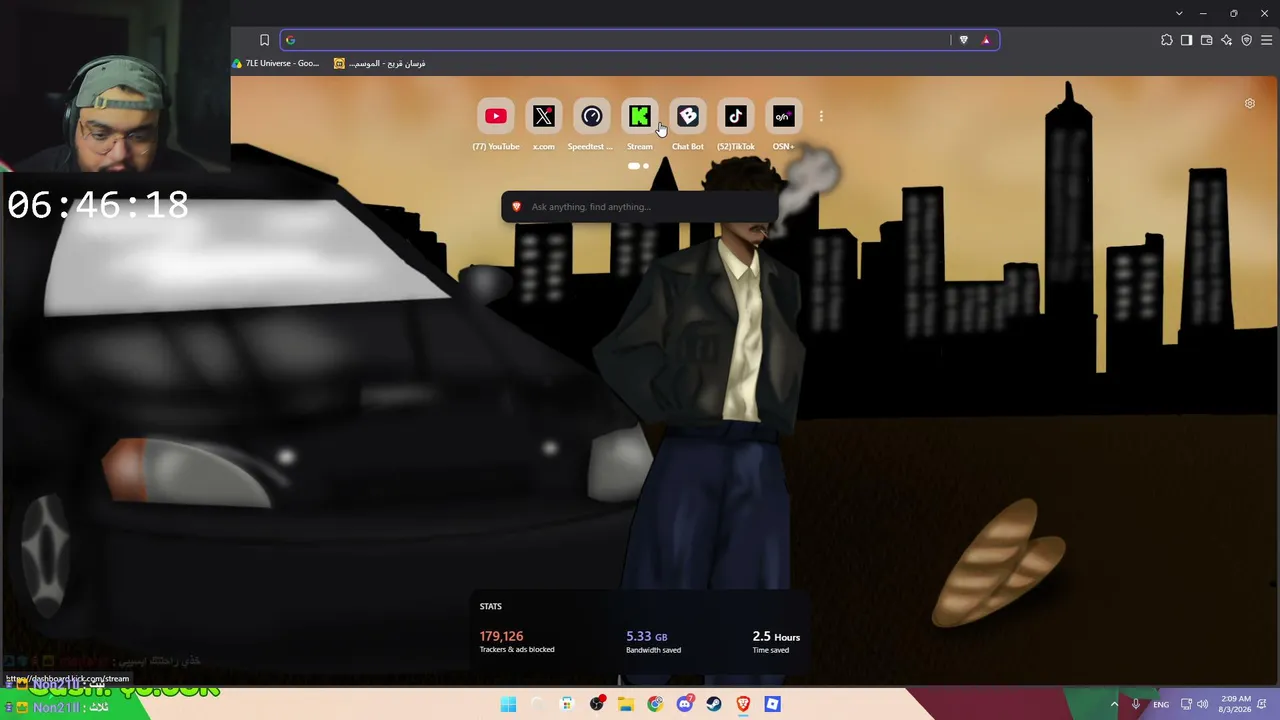
Task: Open OBS Studio from the taskbar
Action: (x=597, y=704)
